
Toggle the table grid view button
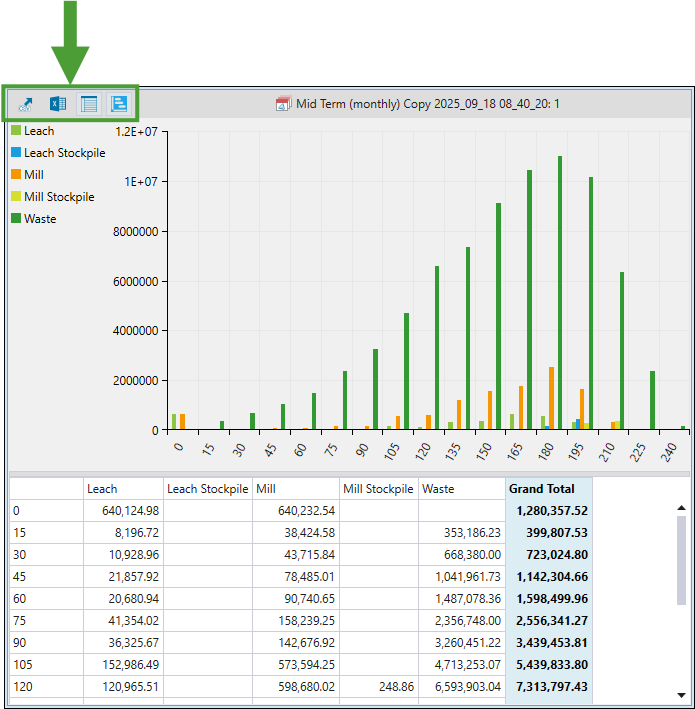pos(89,103)
